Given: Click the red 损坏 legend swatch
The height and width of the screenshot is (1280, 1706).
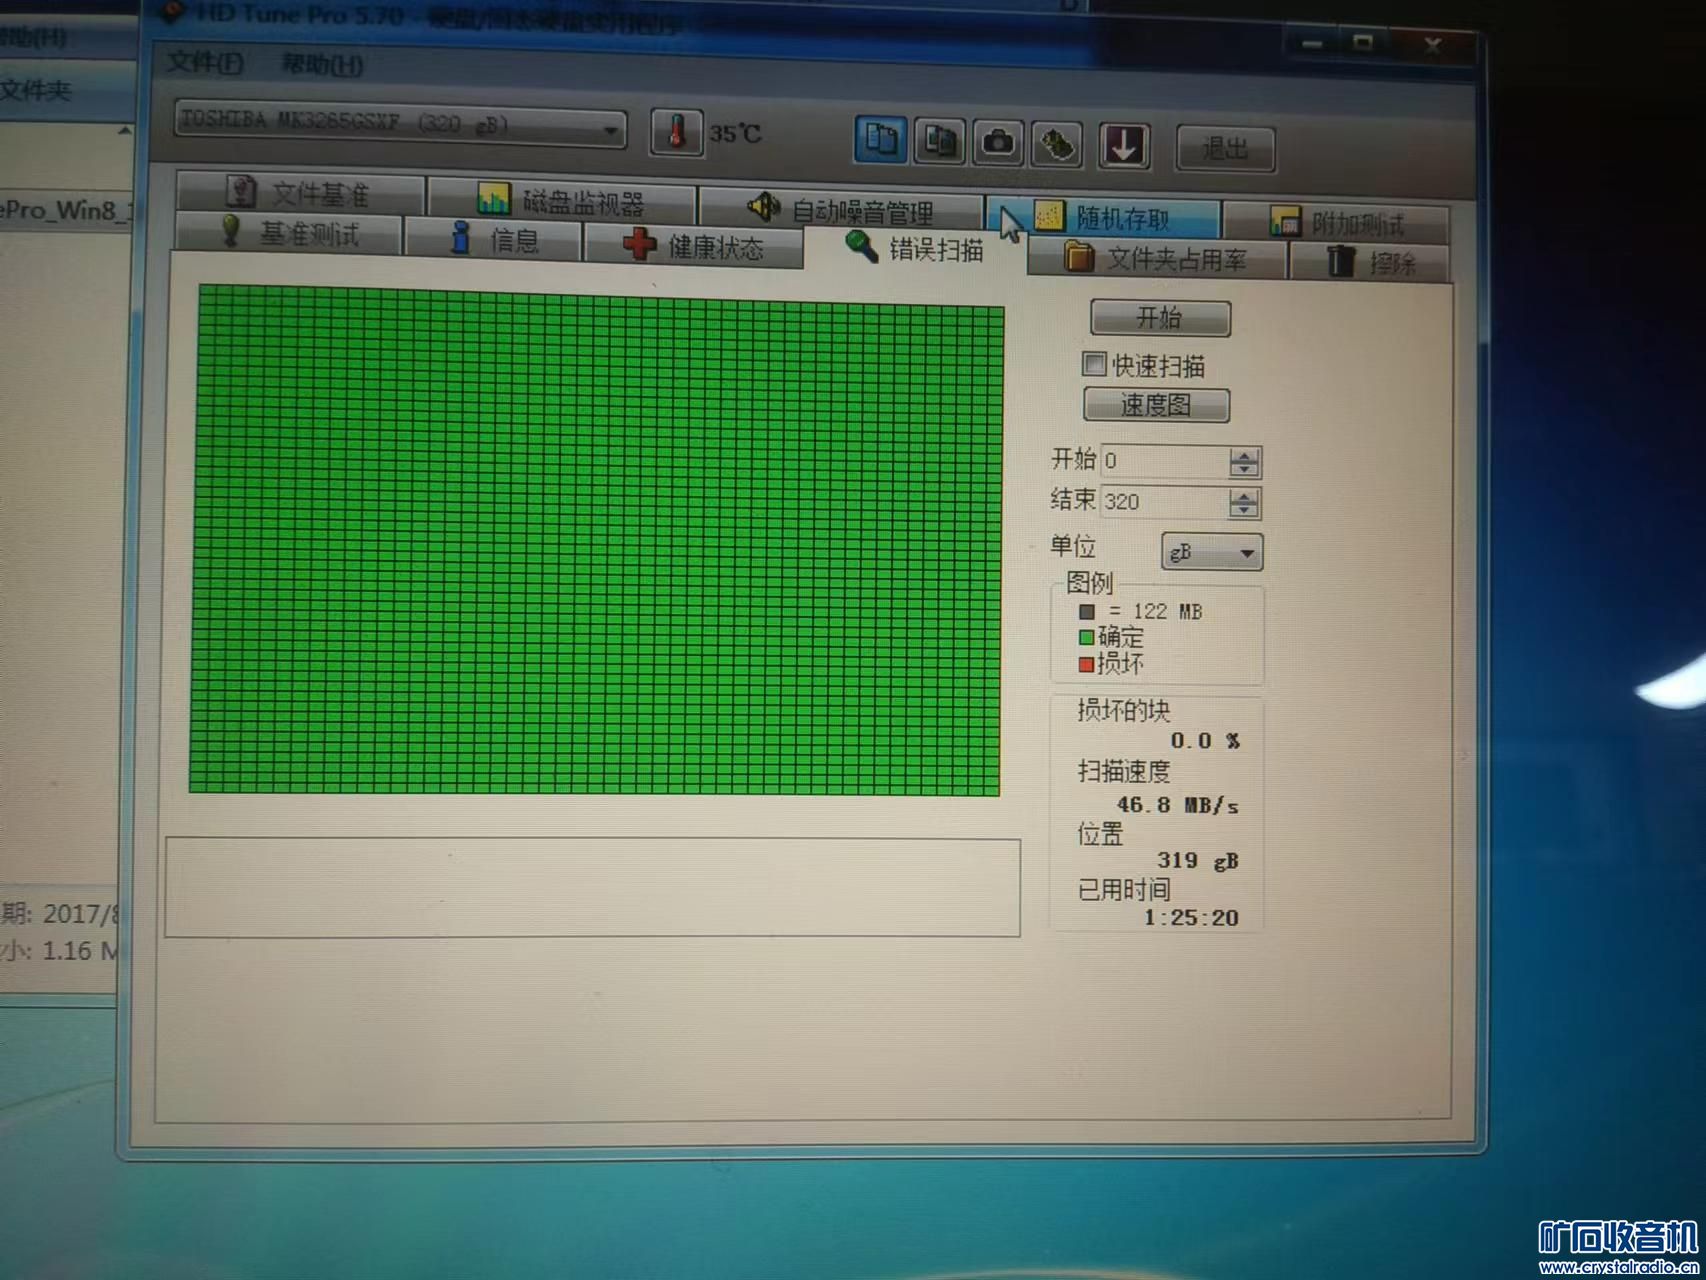Looking at the screenshot, I should [1086, 664].
